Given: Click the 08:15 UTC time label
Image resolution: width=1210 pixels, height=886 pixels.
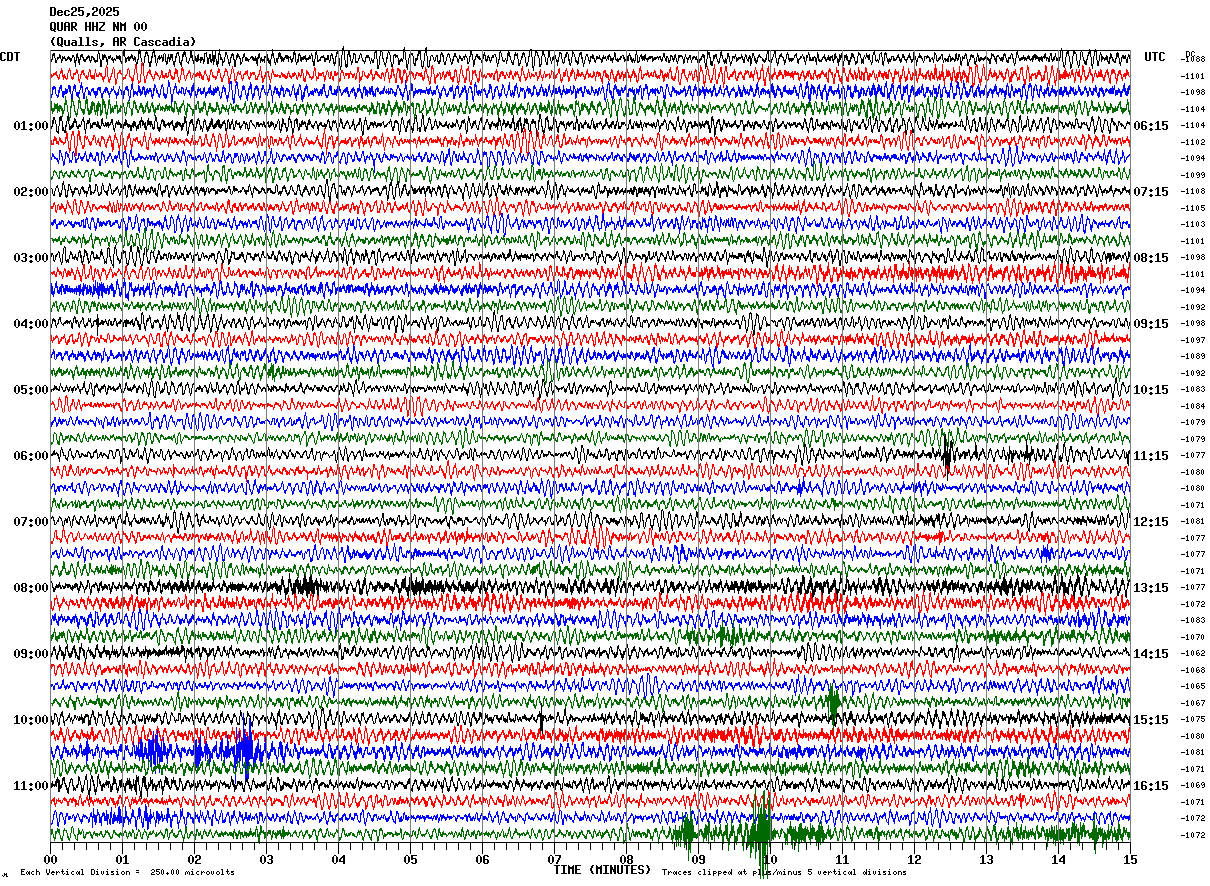Looking at the screenshot, I should (1151, 258).
